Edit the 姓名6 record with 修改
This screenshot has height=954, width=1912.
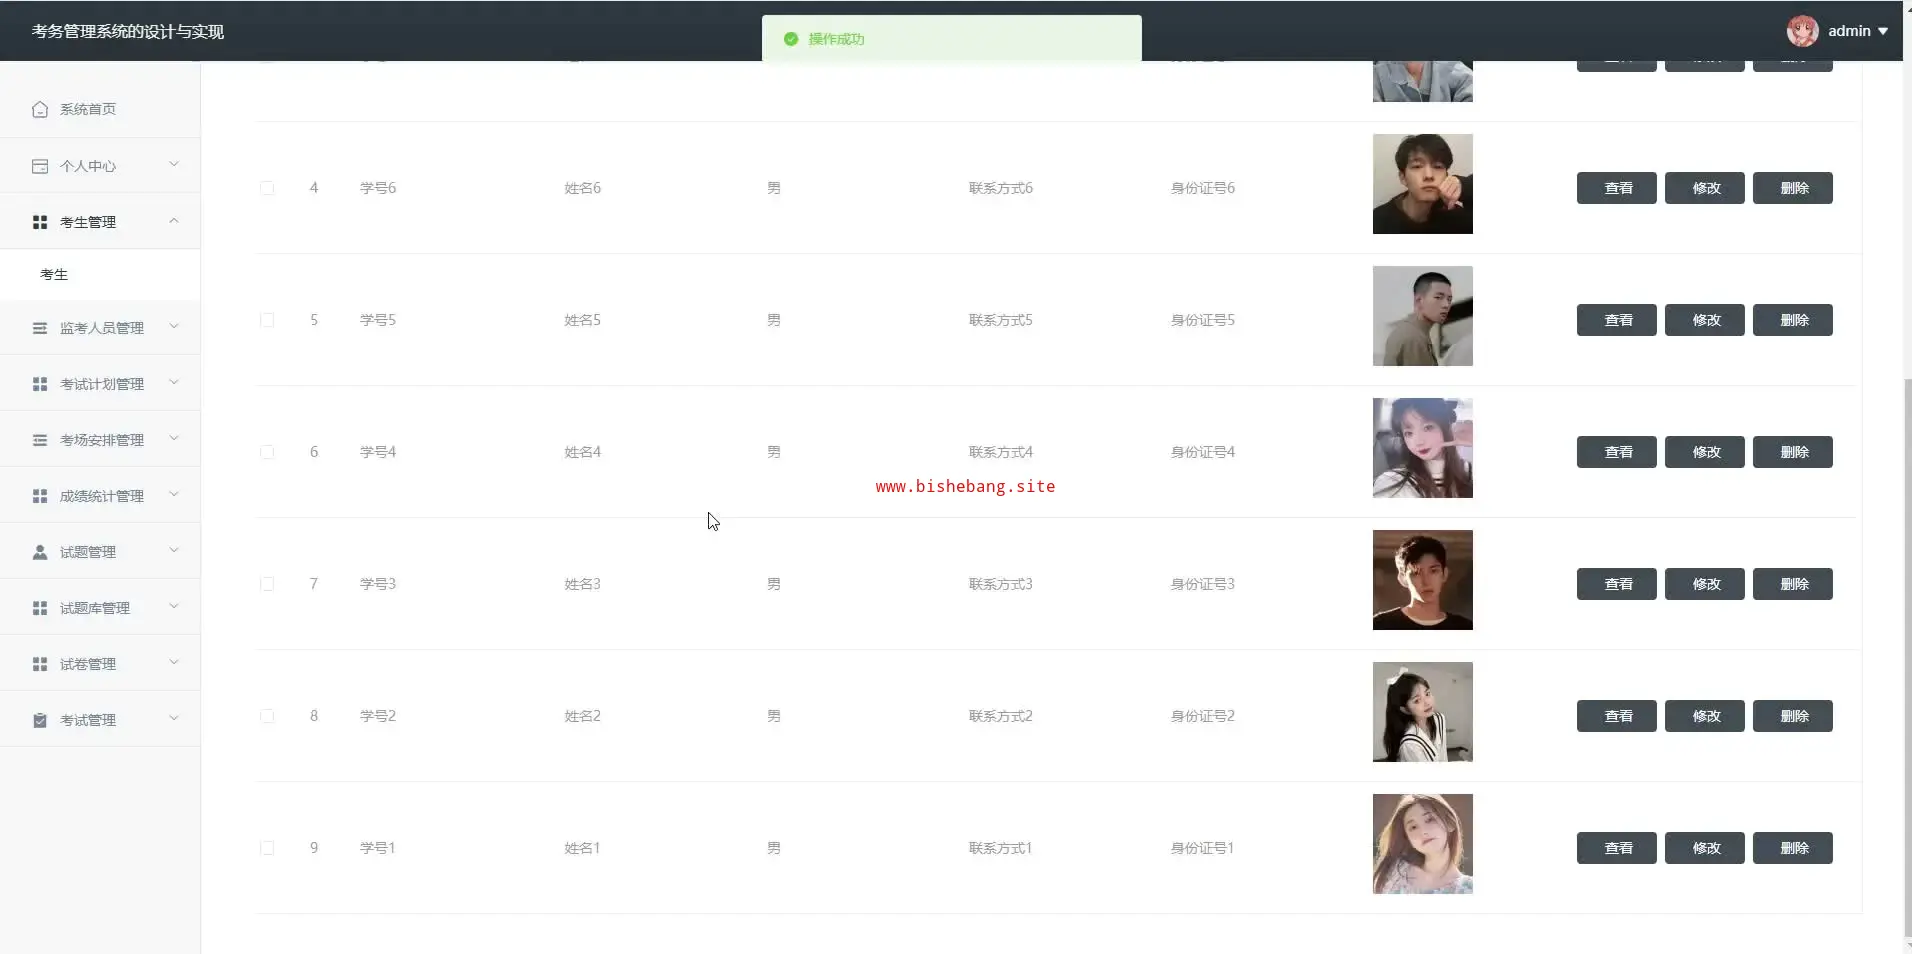click(x=1705, y=188)
